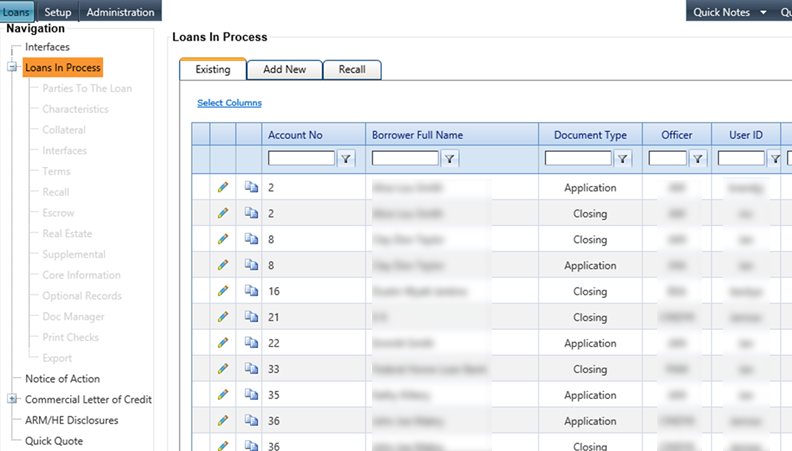The width and height of the screenshot is (792, 451).
Task: Open the Loans menu
Action: (x=16, y=12)
